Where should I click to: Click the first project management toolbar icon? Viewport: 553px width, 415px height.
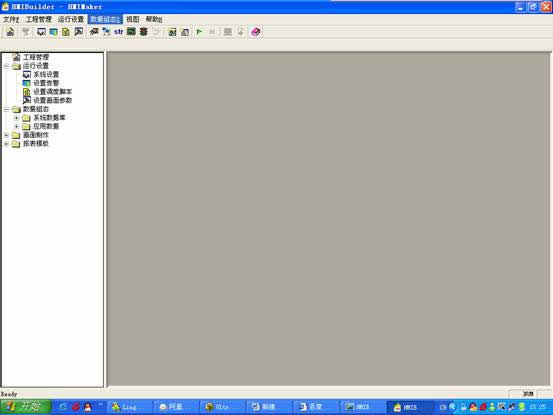10,32
